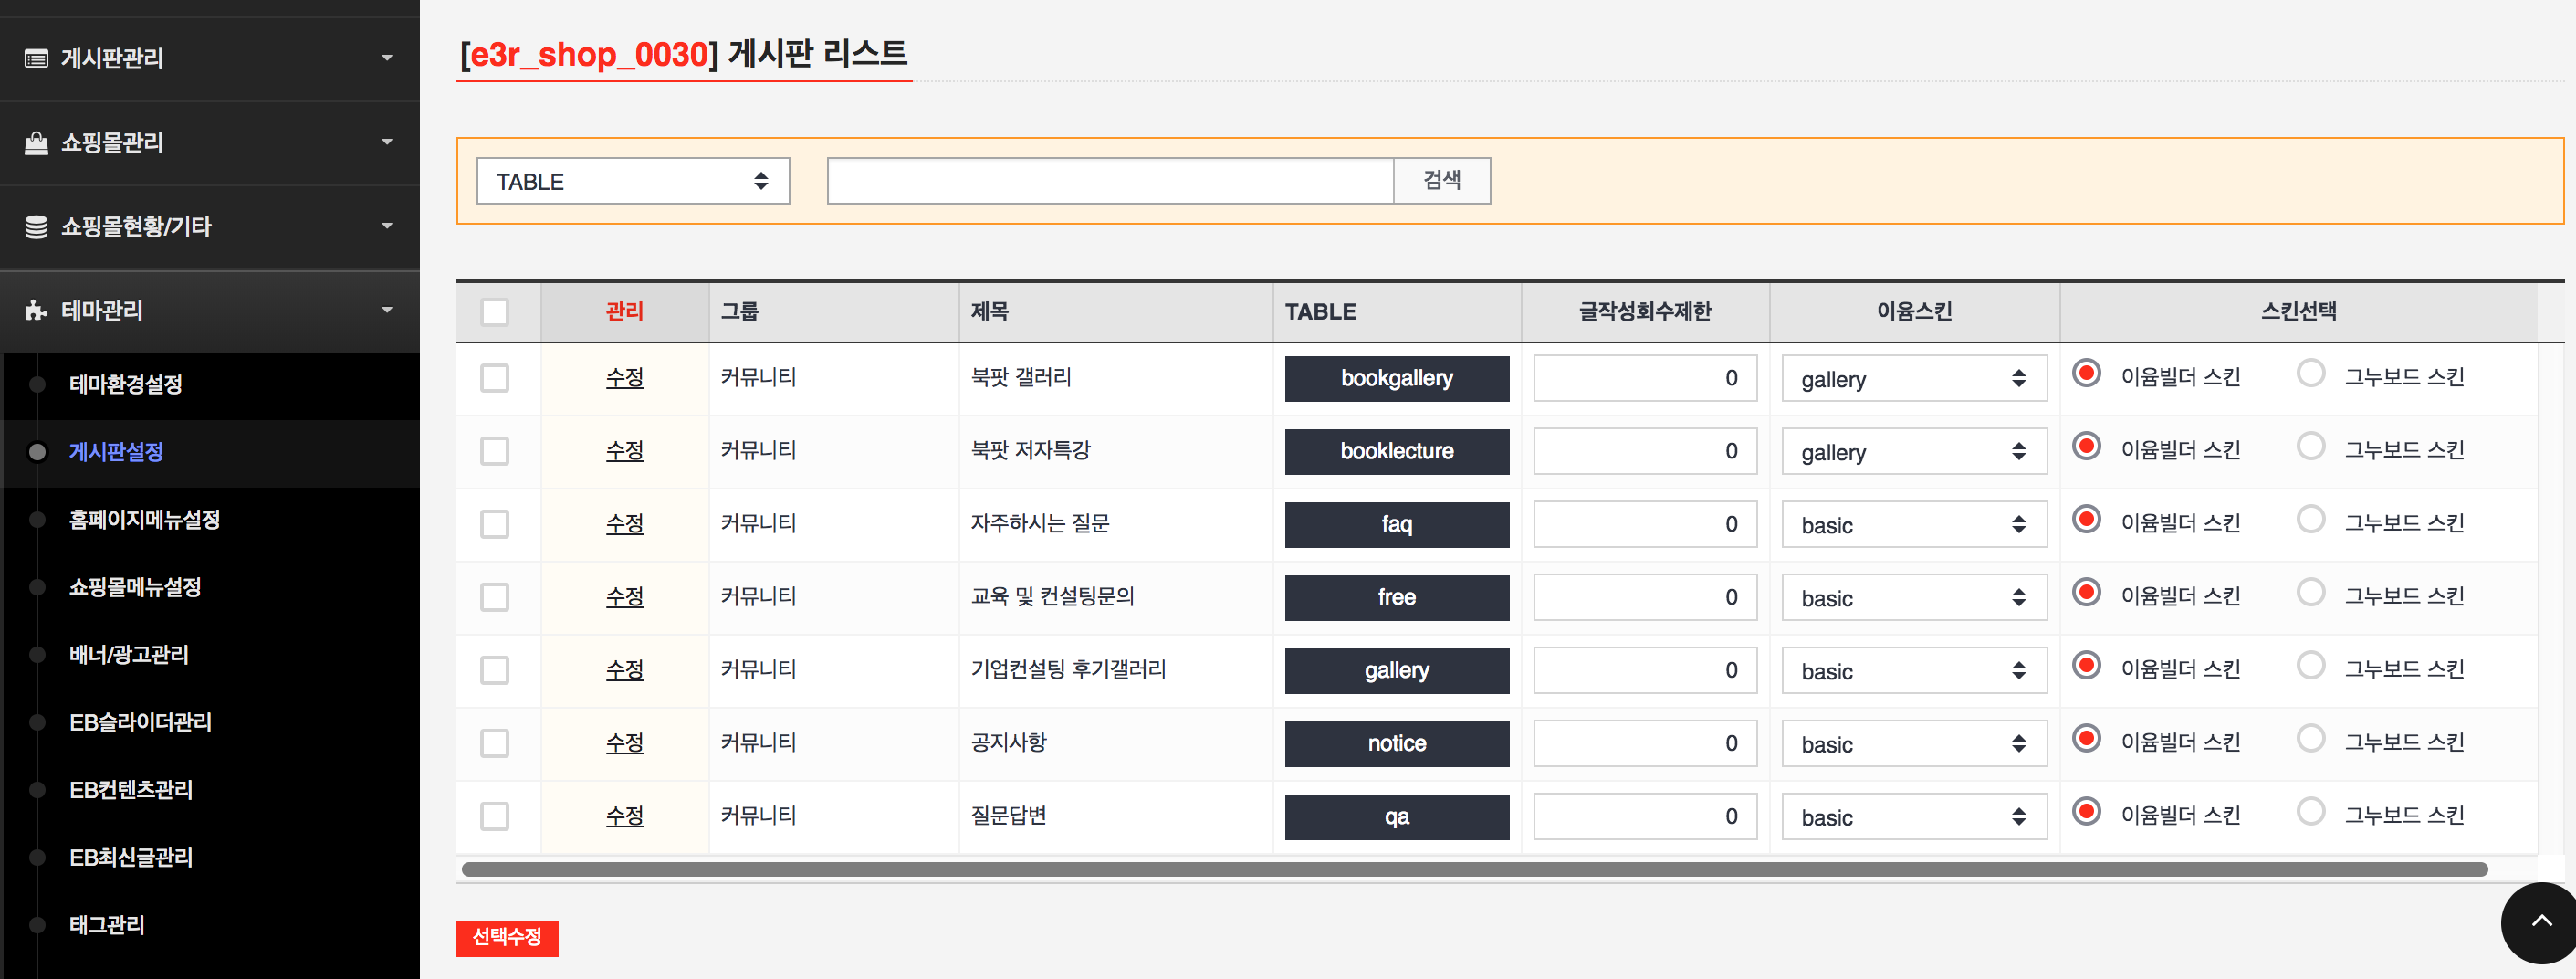Click 수정 link for 공지사항
This screenshot has height=979, width=2576.
[625, 743]
